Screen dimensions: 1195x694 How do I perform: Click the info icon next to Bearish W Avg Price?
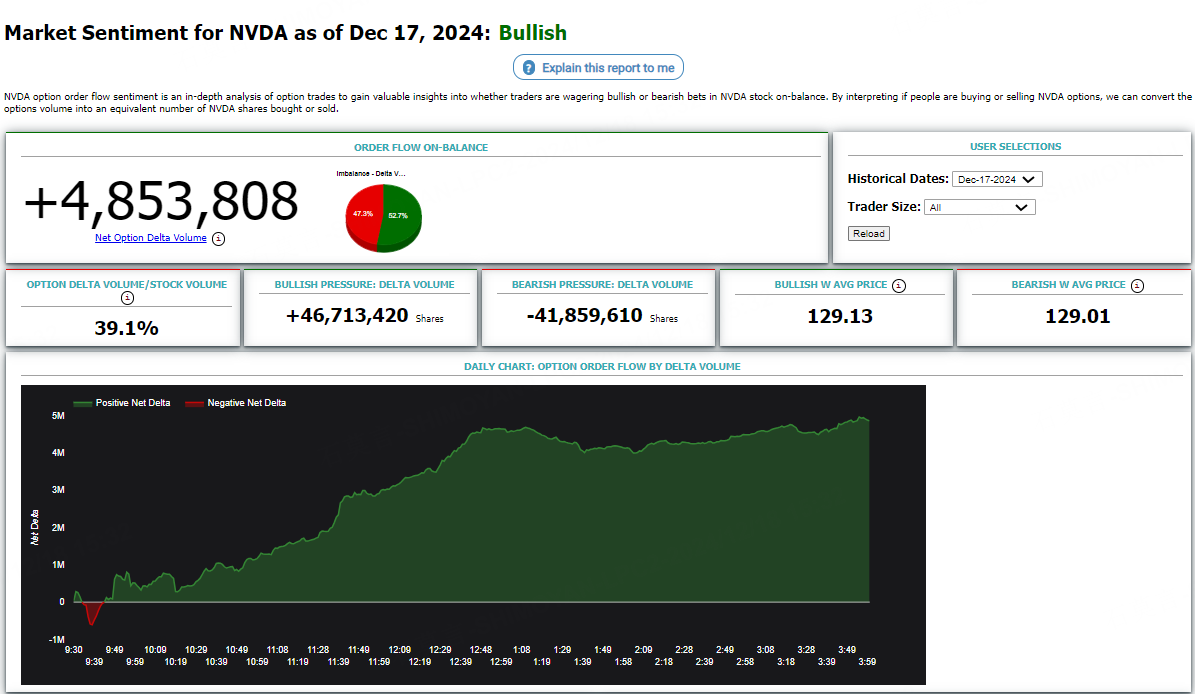point(1137,286)
